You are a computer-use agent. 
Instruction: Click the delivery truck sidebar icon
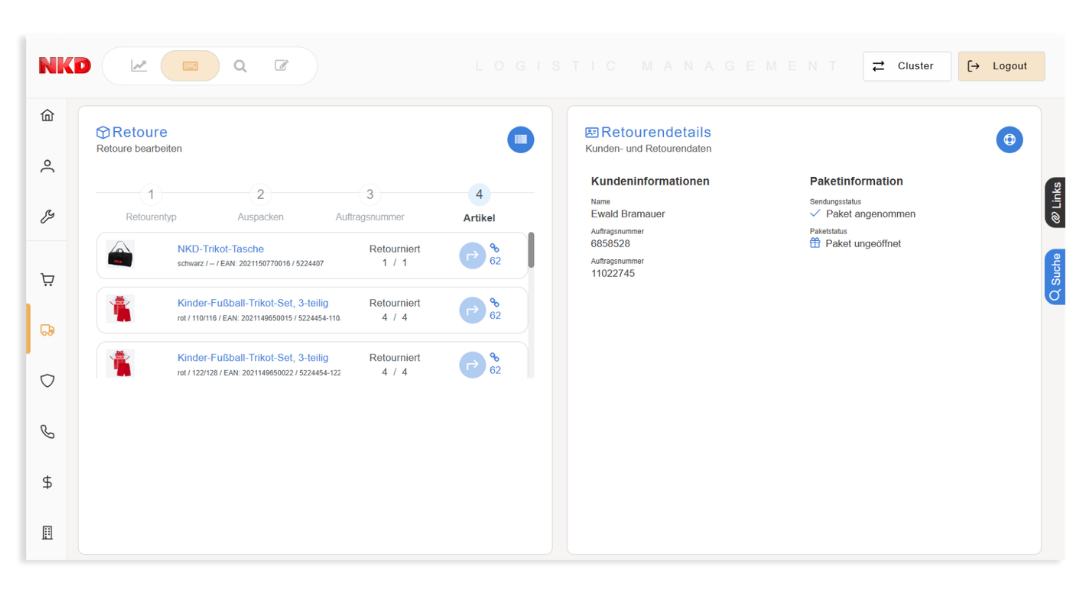[x=47, y=330]
